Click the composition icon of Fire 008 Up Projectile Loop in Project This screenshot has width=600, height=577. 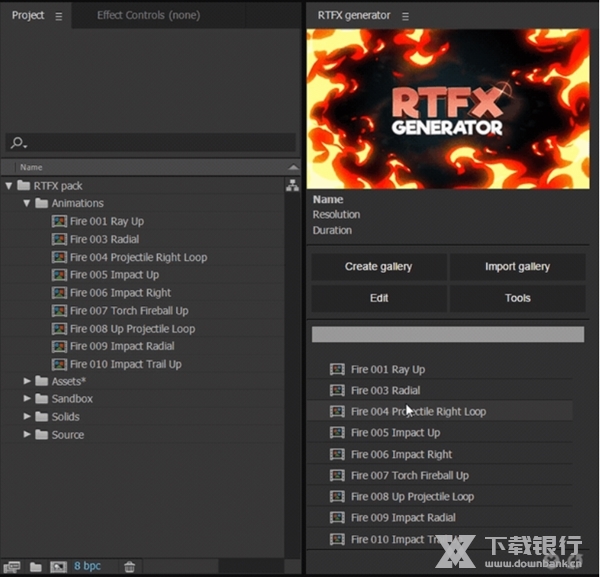tap(59, 328)
